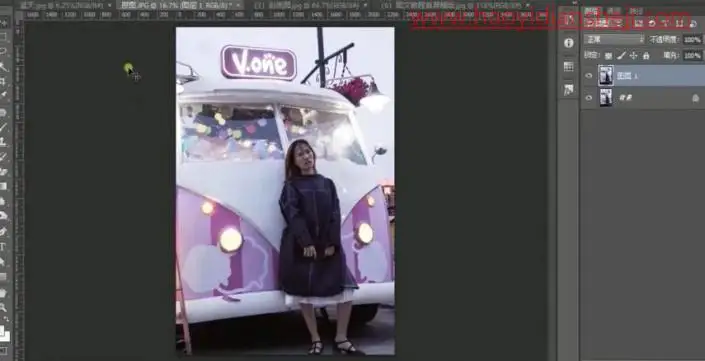This screenshot has width=705, height=361.
Task: Open the 正常 blend mode dropdown
Action: [614, 40]
